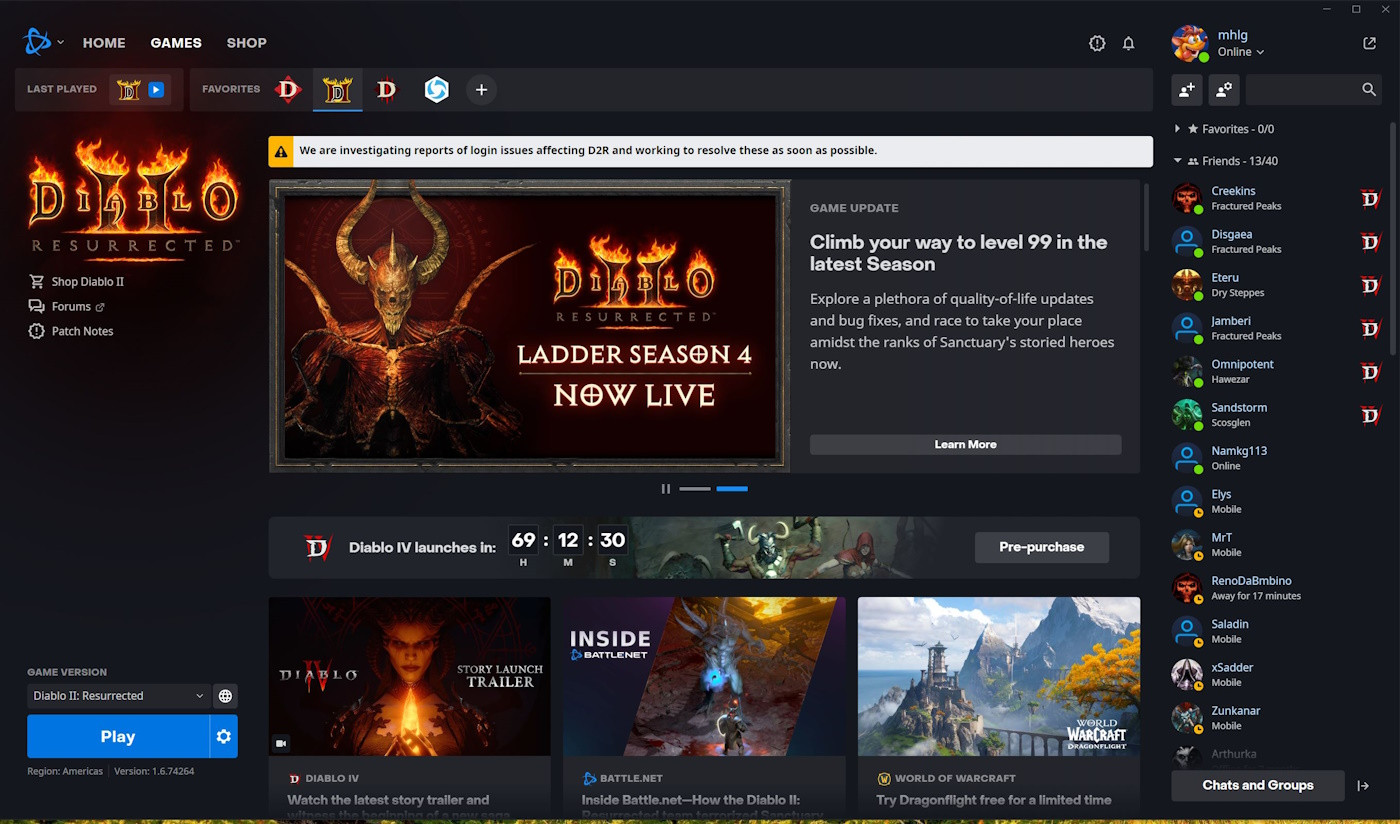The image size is (1400, 824).
Task: Pop out the social panel window
Action: [1369, 43]
